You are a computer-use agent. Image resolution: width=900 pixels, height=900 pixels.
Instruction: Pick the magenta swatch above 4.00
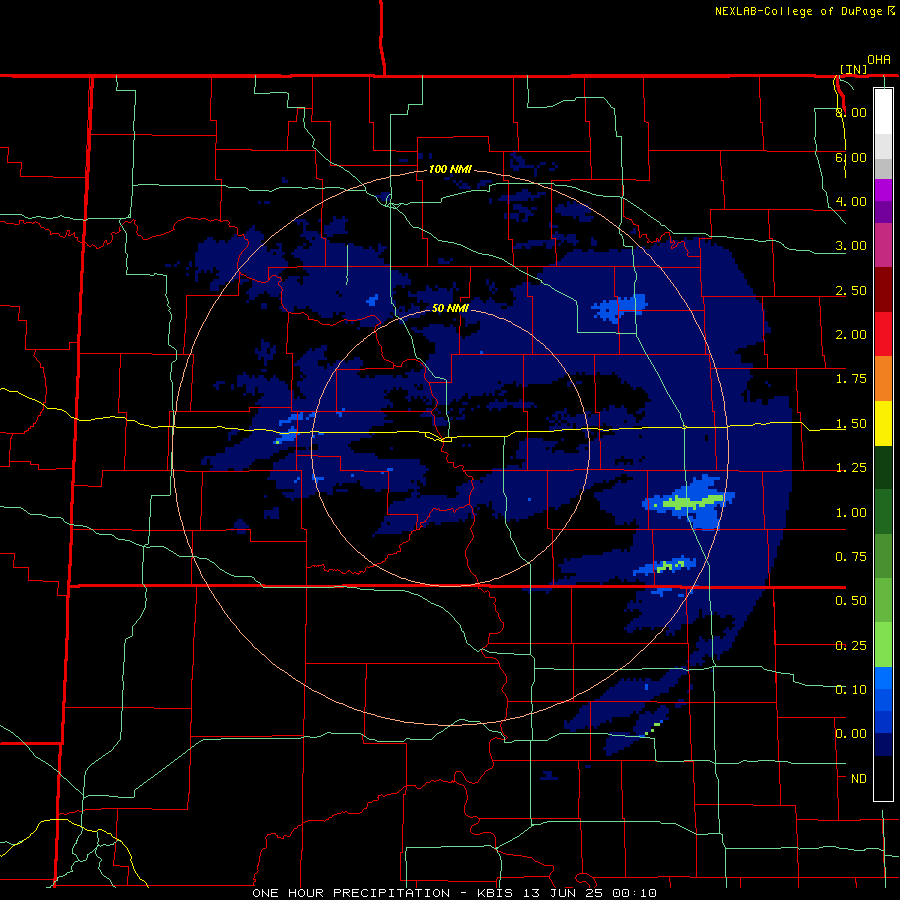pyautogui.click(x=883, y=190)
